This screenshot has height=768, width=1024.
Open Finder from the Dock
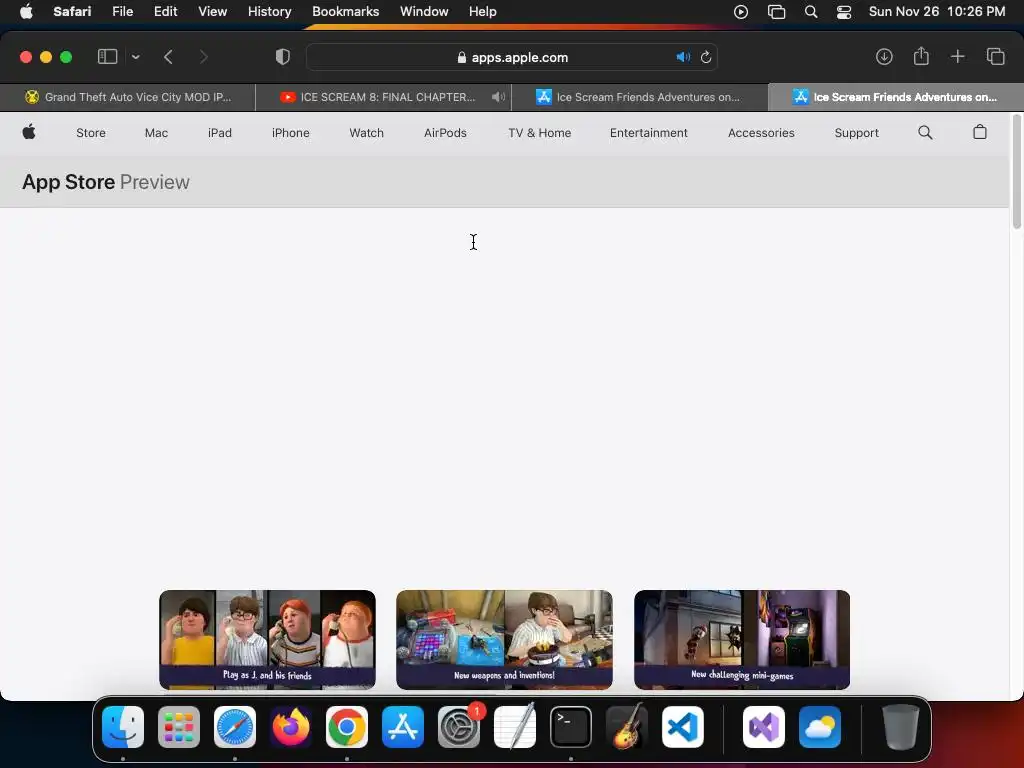click(123, 727)
